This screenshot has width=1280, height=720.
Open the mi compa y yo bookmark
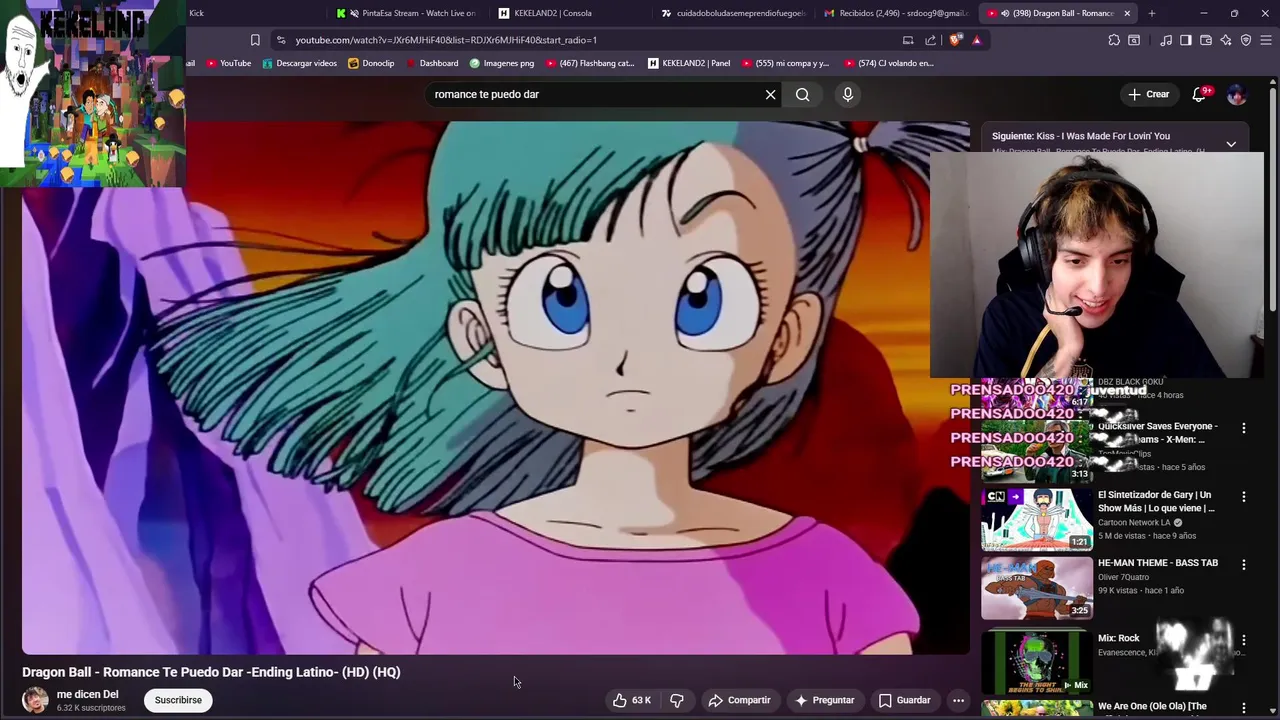coord(784,63)
